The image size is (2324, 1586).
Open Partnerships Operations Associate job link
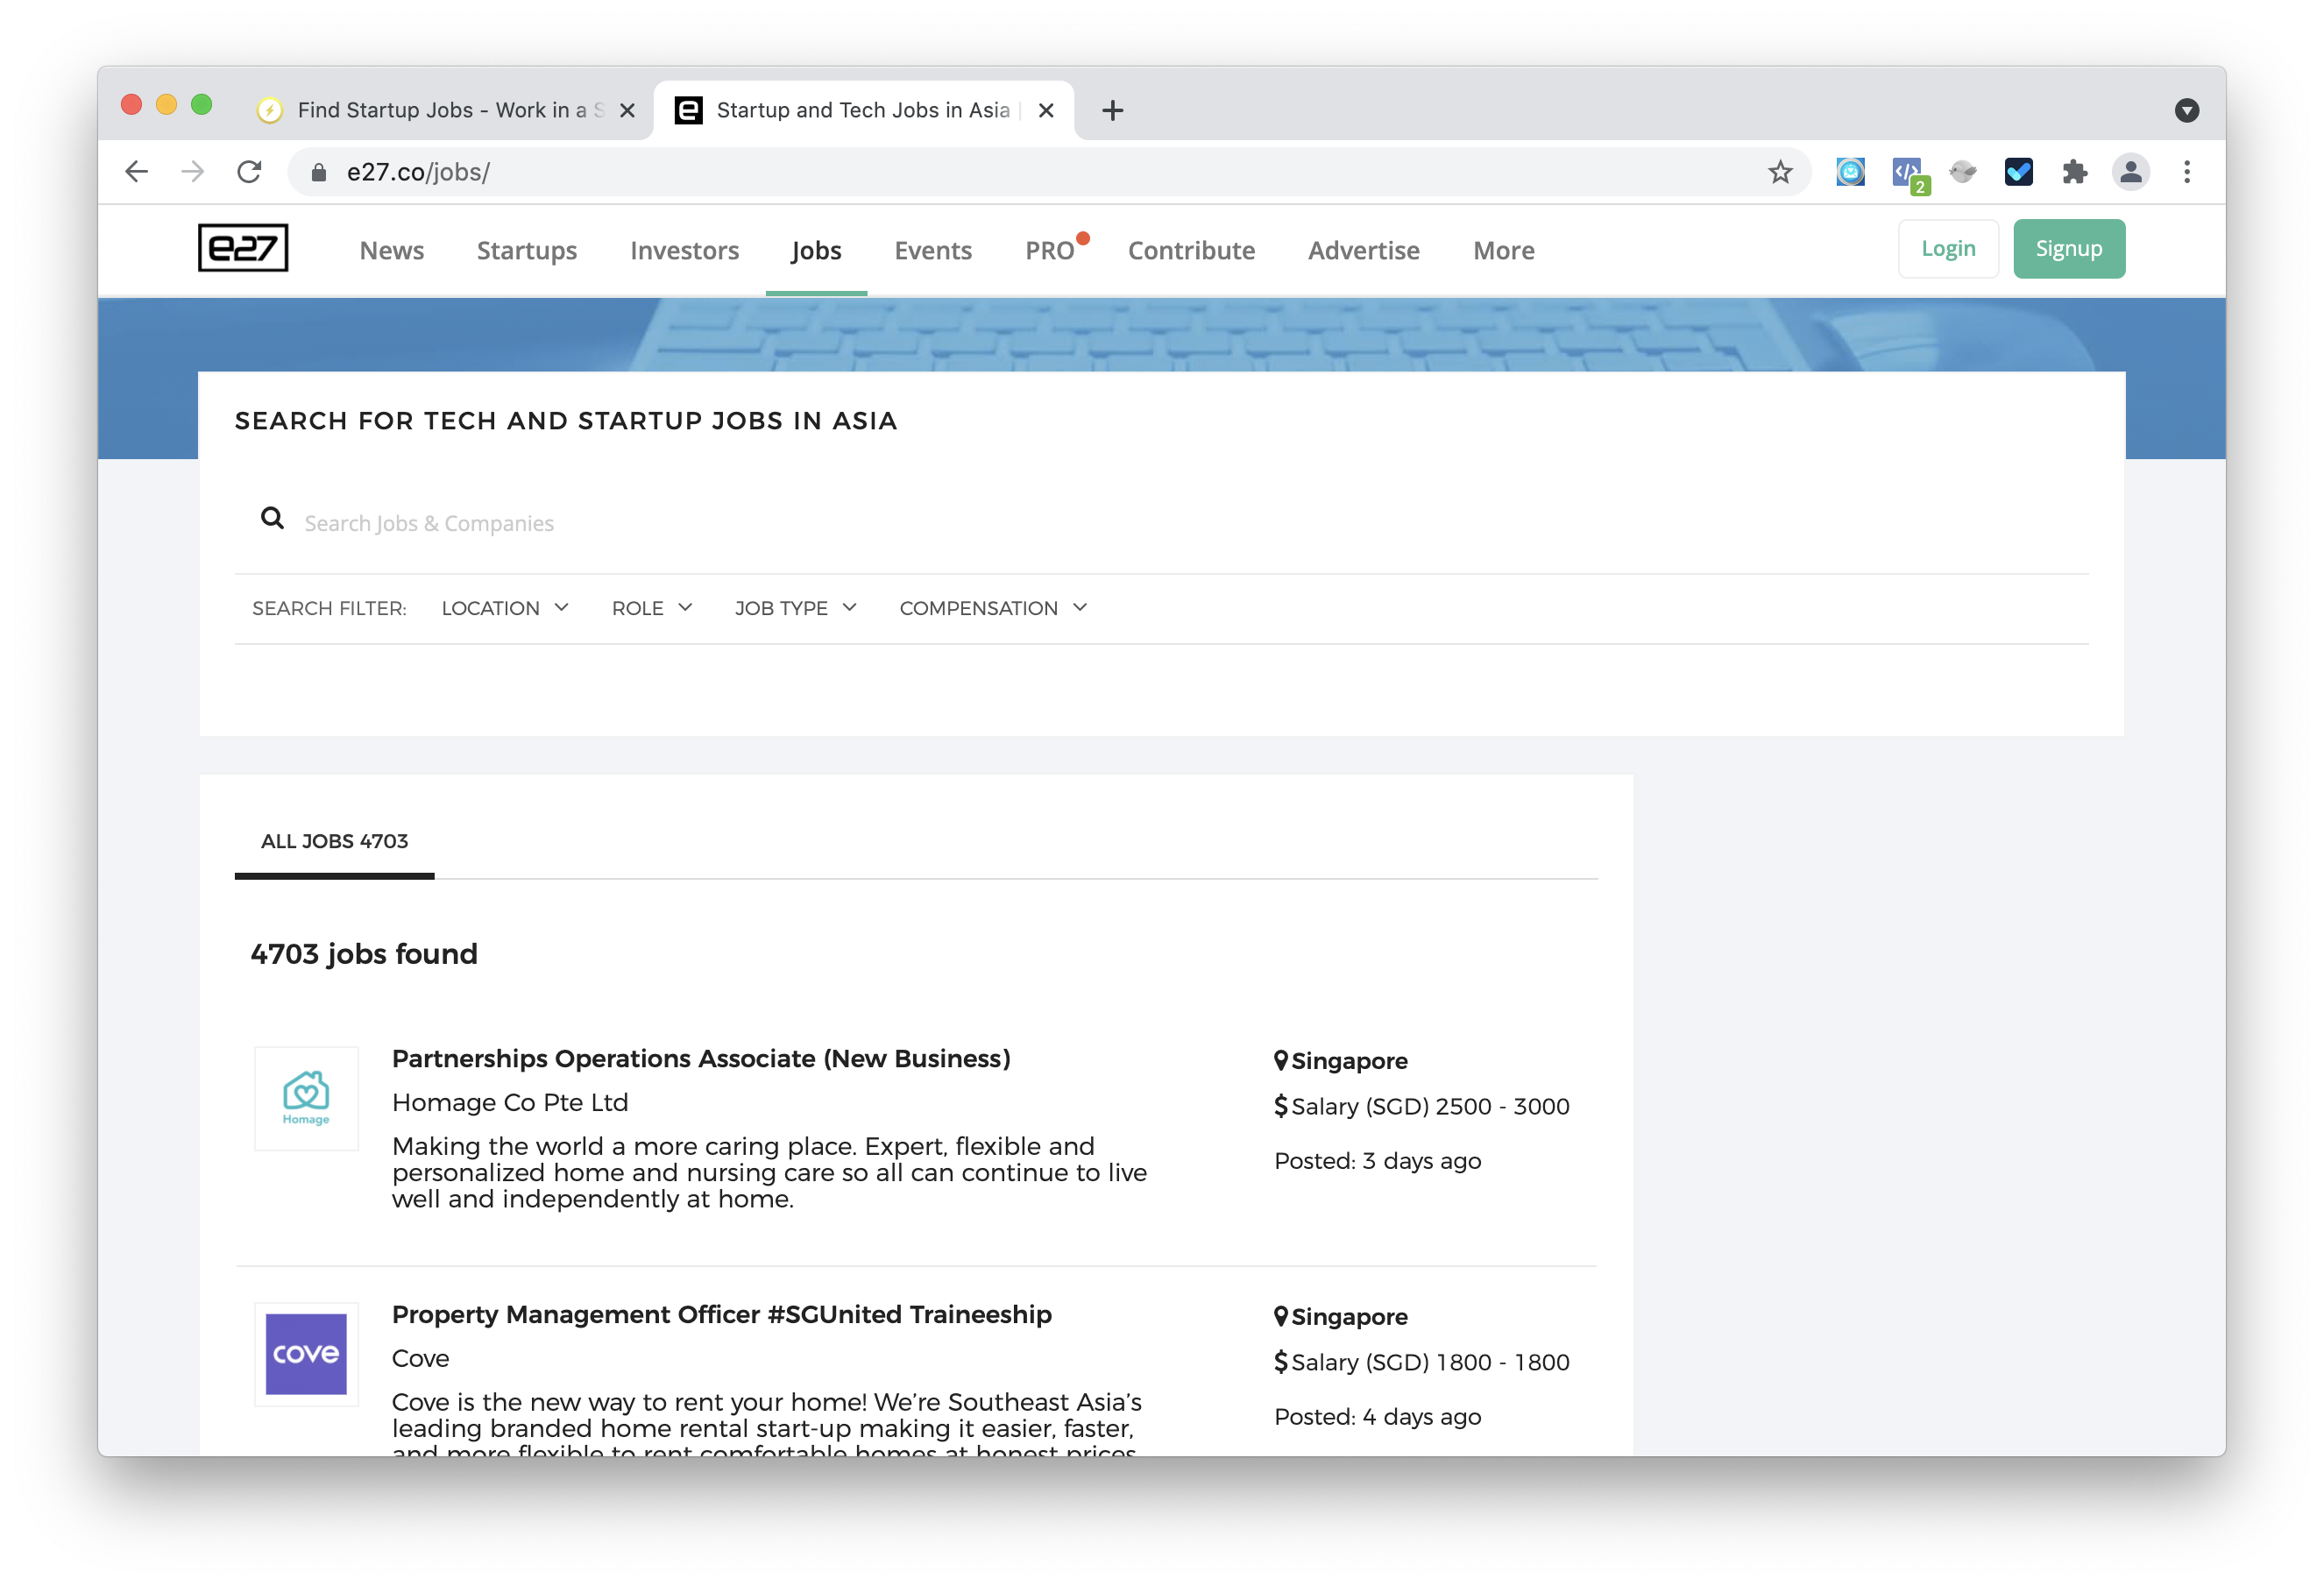click(x=701, y=1058)
